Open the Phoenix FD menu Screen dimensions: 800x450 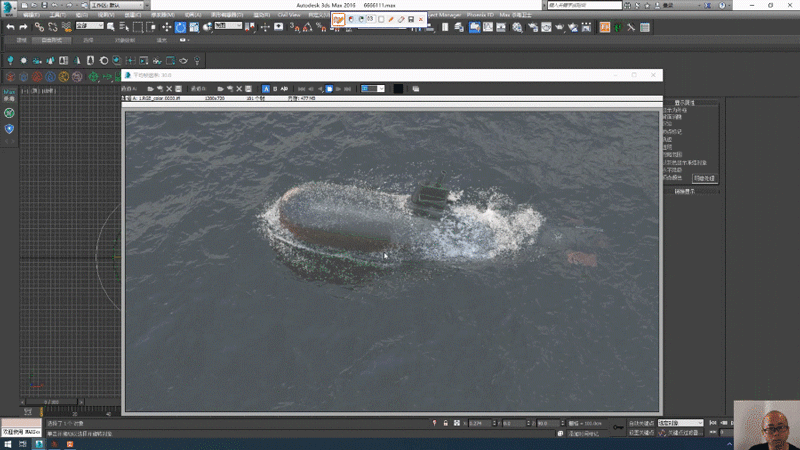480,15
